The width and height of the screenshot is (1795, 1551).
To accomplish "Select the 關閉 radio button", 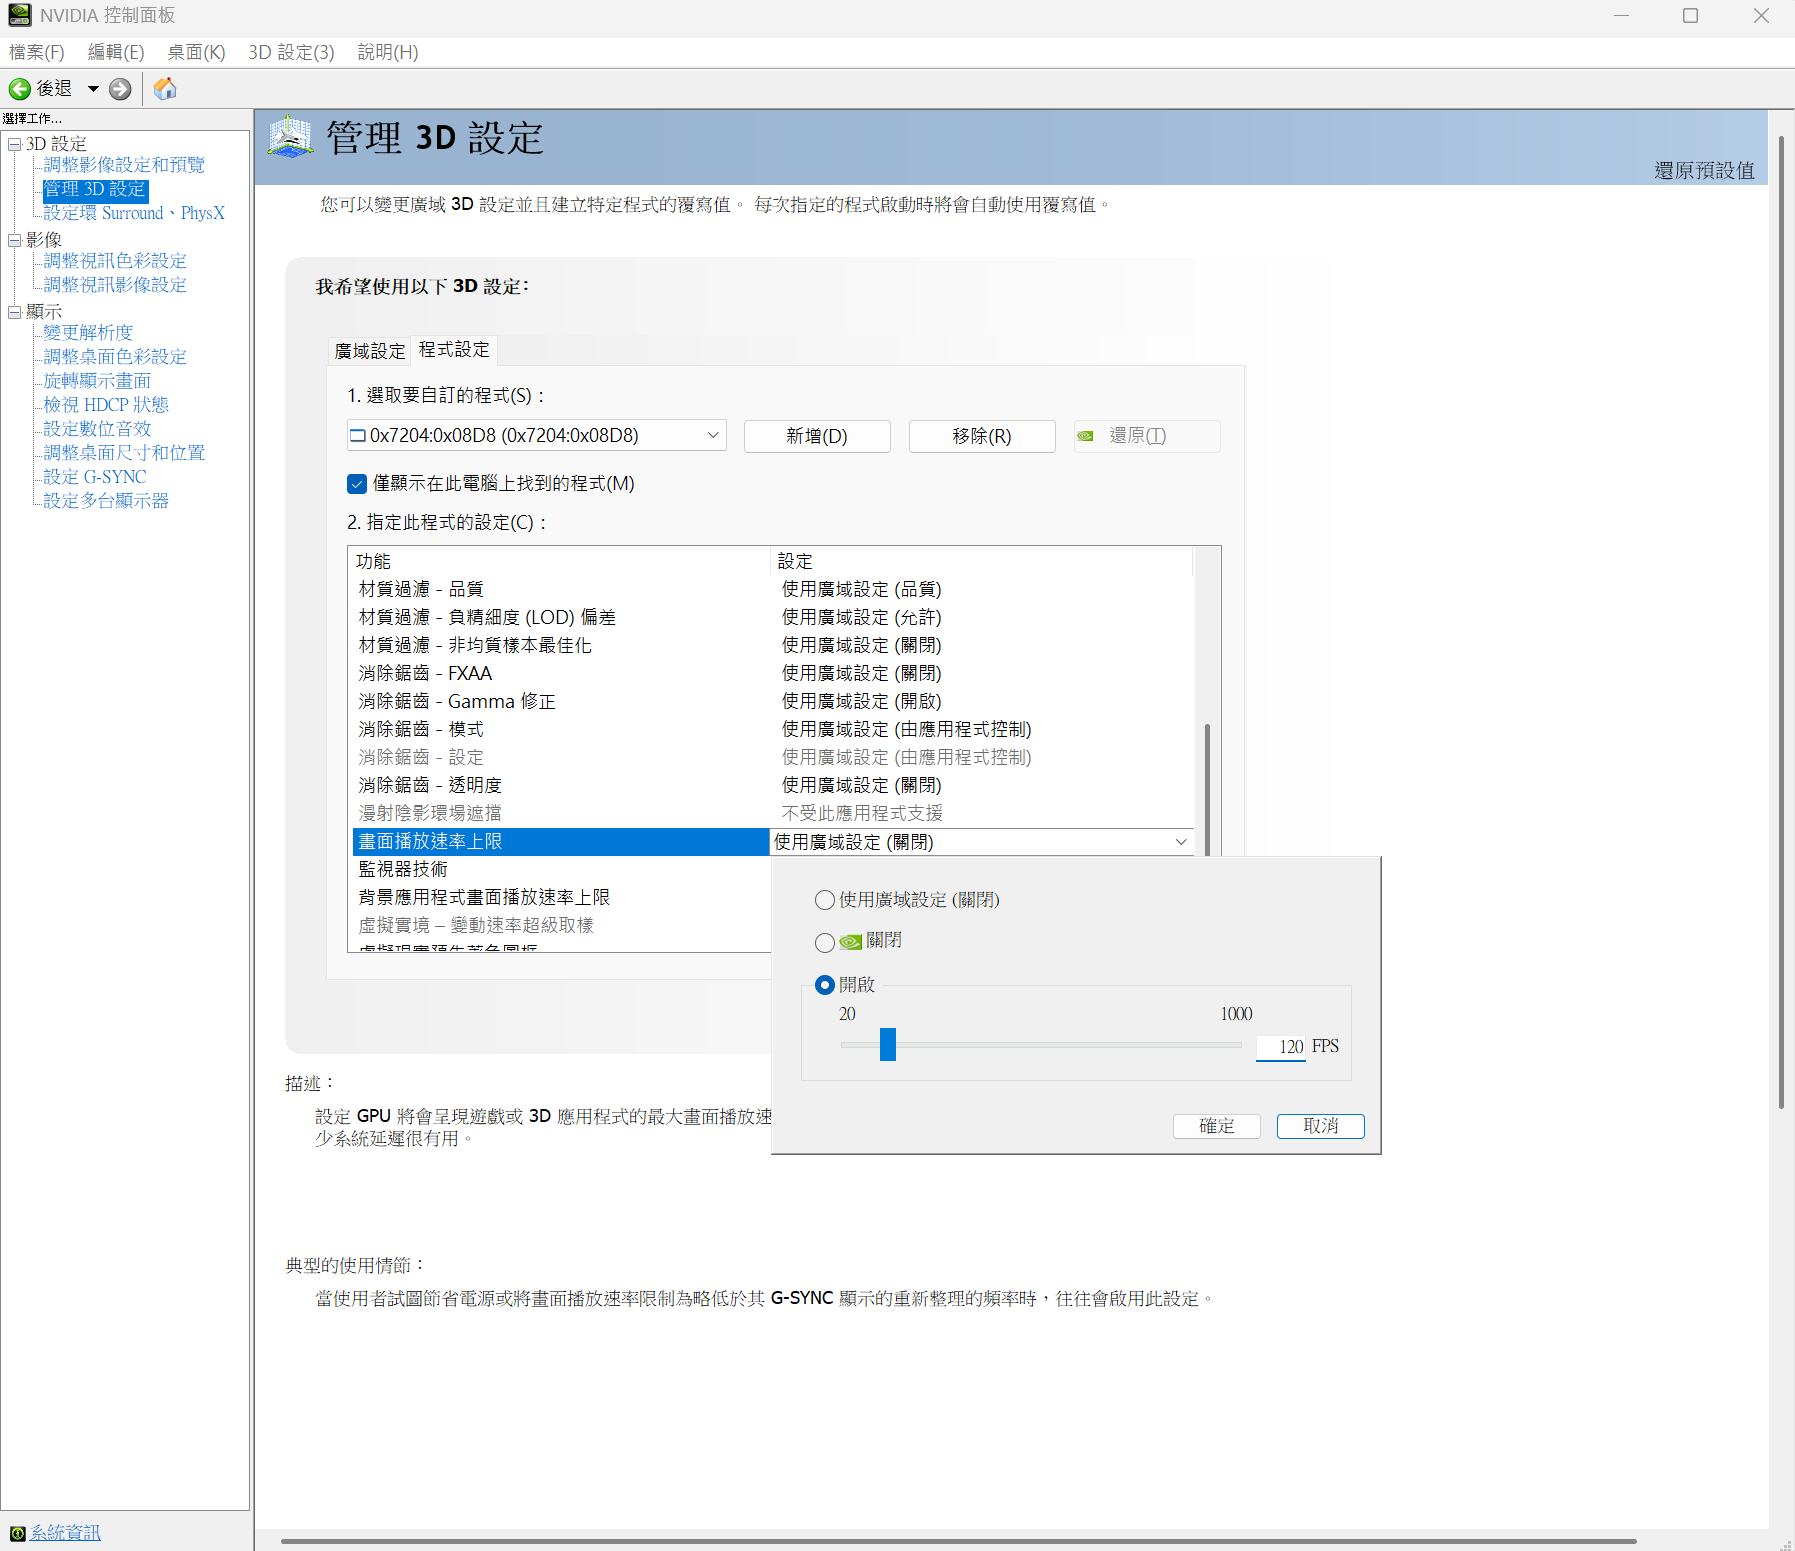I will pyautogui.click(x=825, y=942).
